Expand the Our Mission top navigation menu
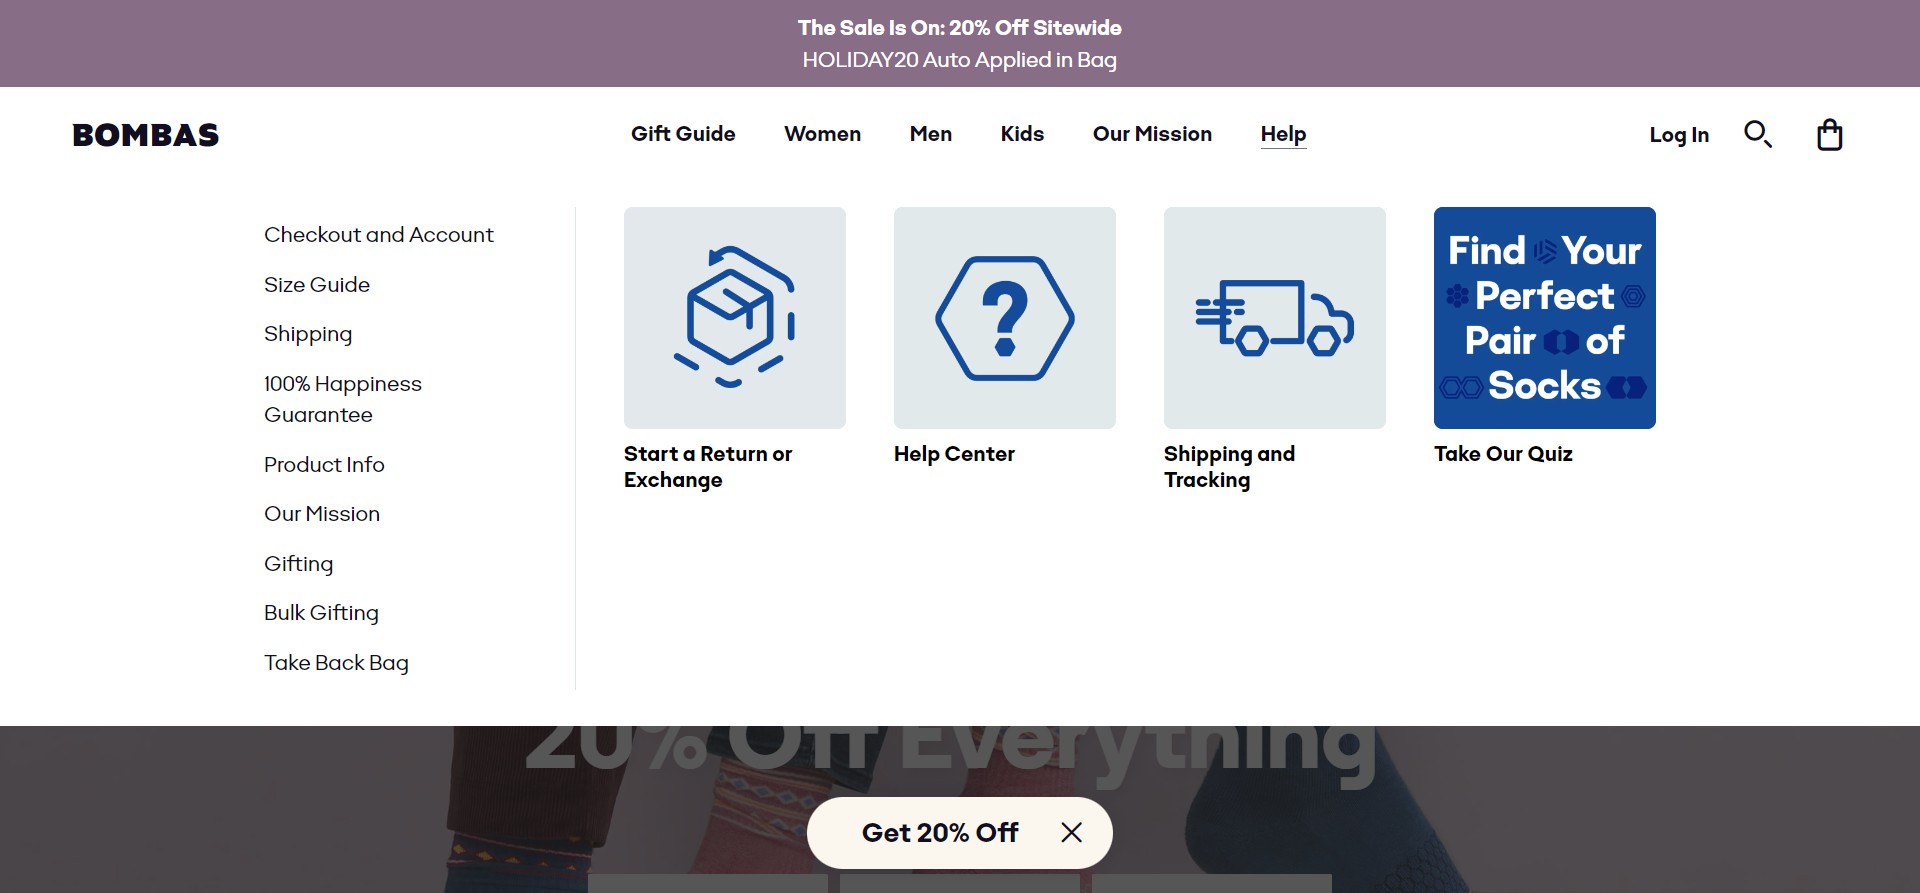The width and height of the screenshot is (1920, 893). click(x=1152, y=134)
